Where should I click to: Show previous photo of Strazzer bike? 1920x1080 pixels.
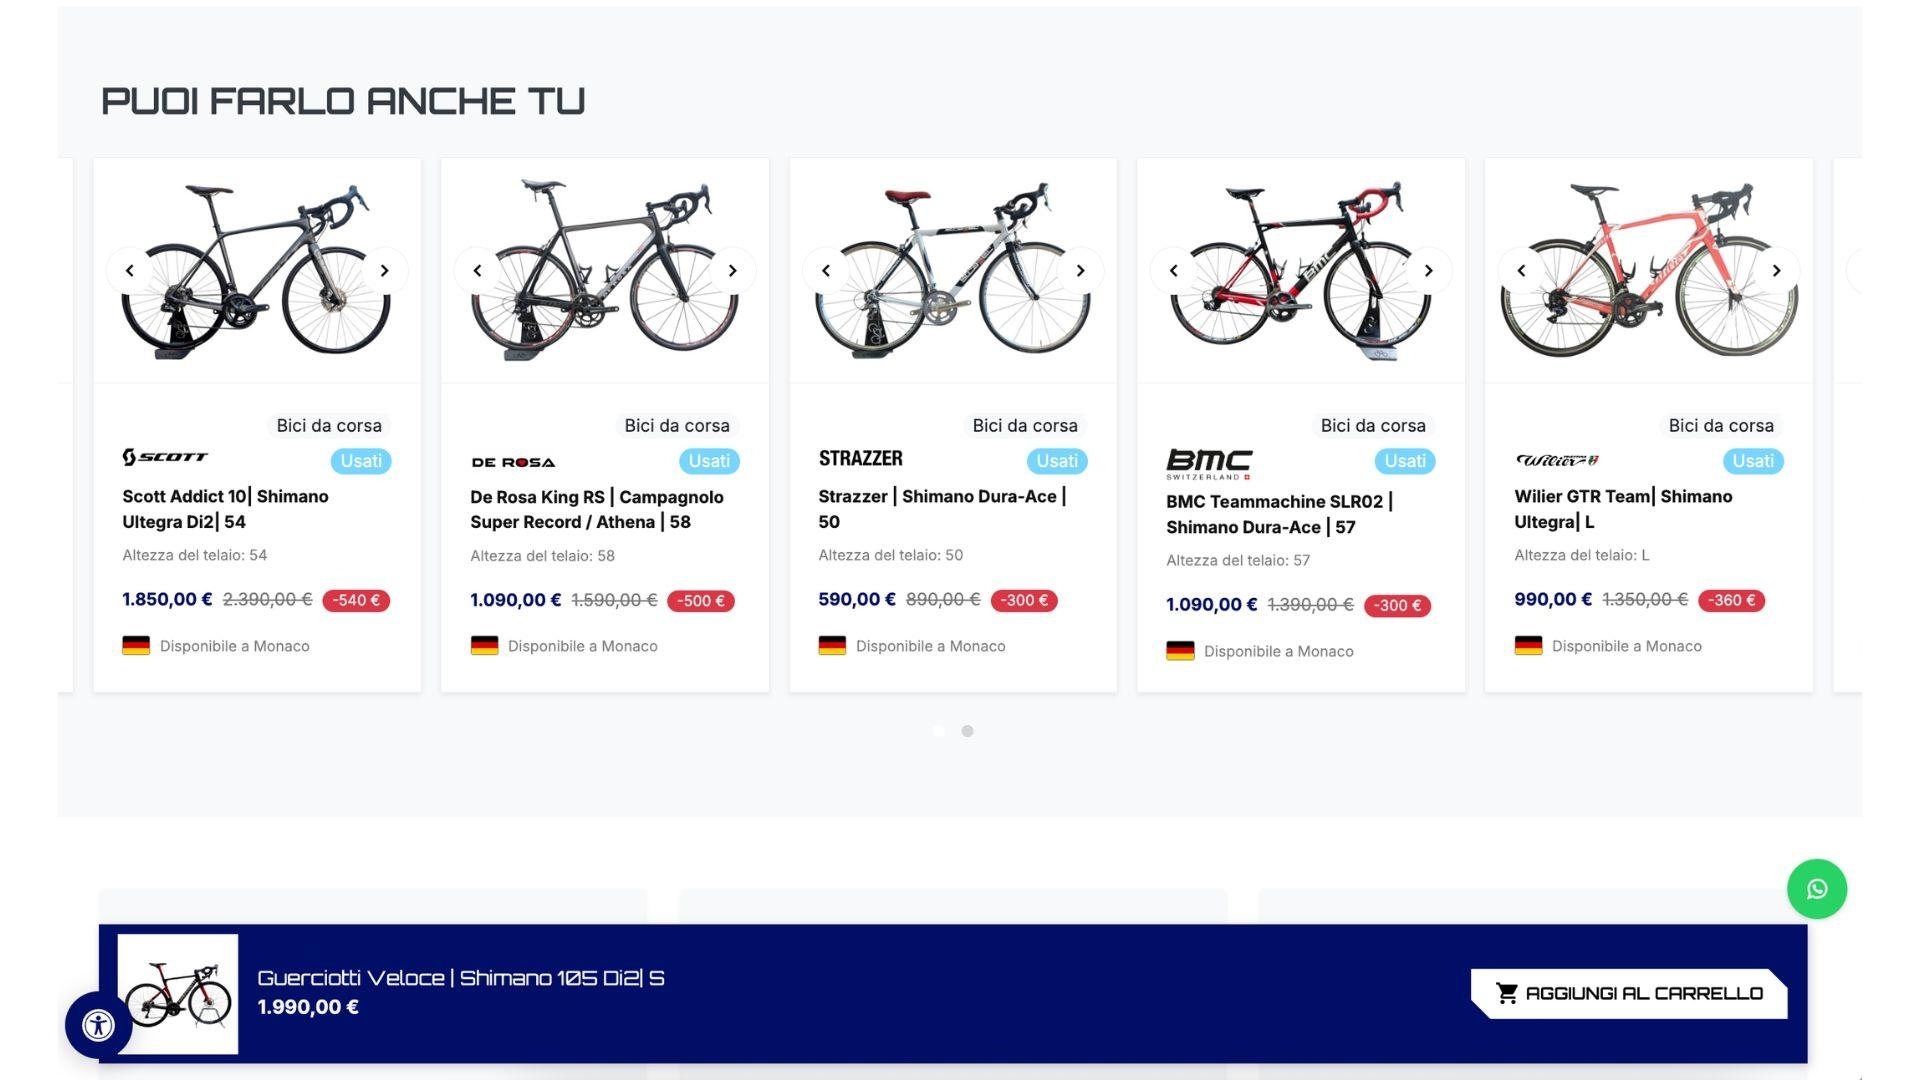(825, 271)
